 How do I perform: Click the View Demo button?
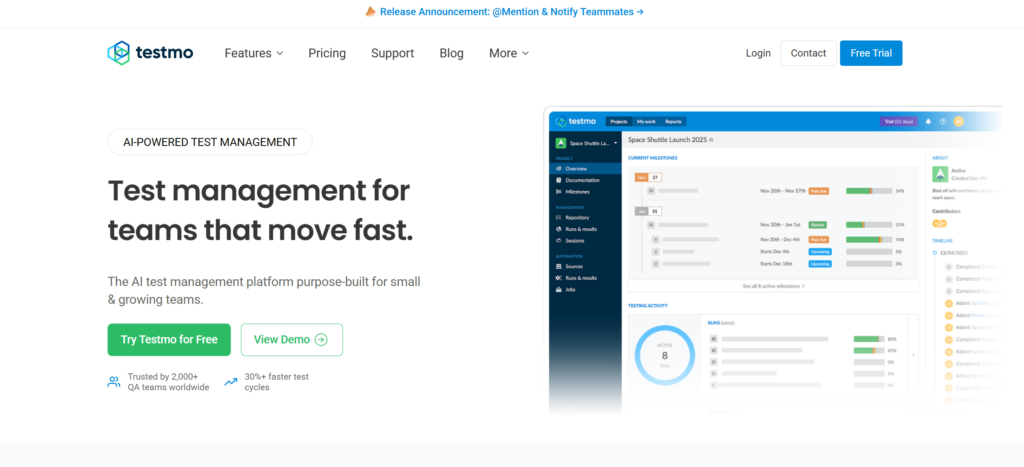[x=292, y=340]
